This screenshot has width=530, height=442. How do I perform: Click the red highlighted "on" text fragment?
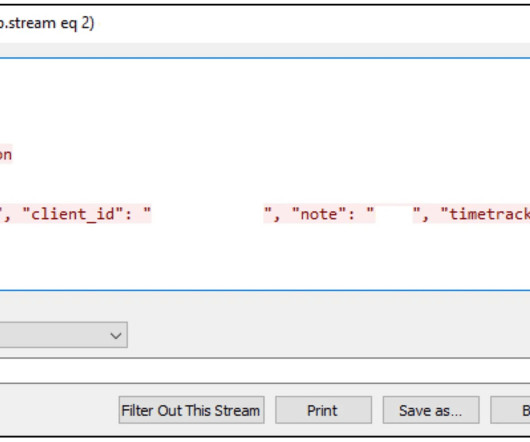(6, 155)
